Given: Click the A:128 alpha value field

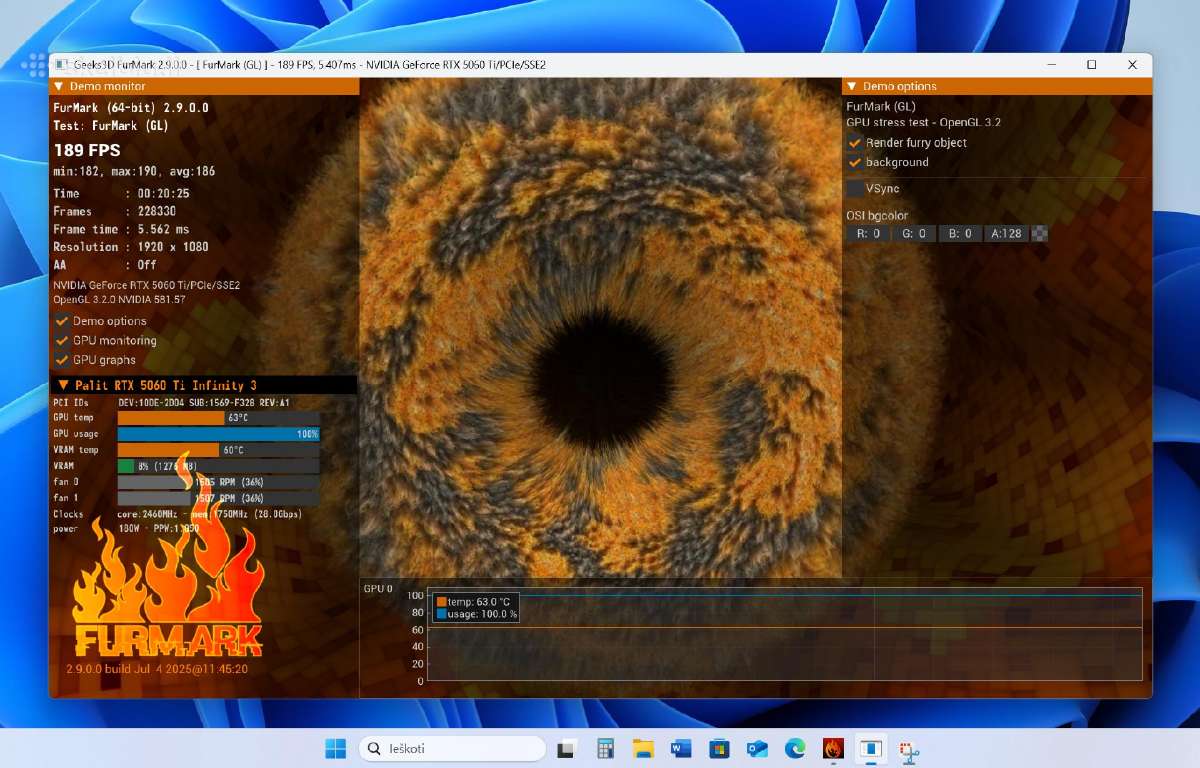Looking at the screenshot, I should point(1006,233).
